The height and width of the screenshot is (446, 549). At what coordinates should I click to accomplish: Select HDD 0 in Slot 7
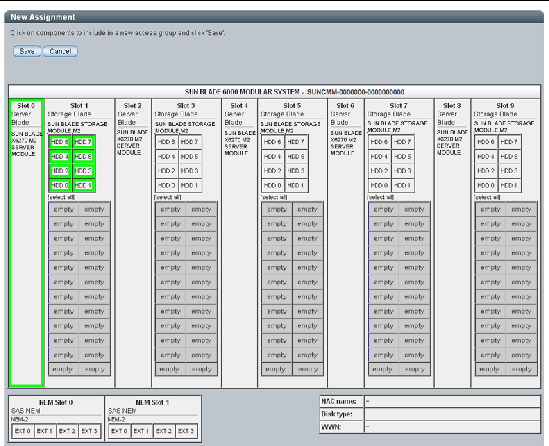pos(380,185)
